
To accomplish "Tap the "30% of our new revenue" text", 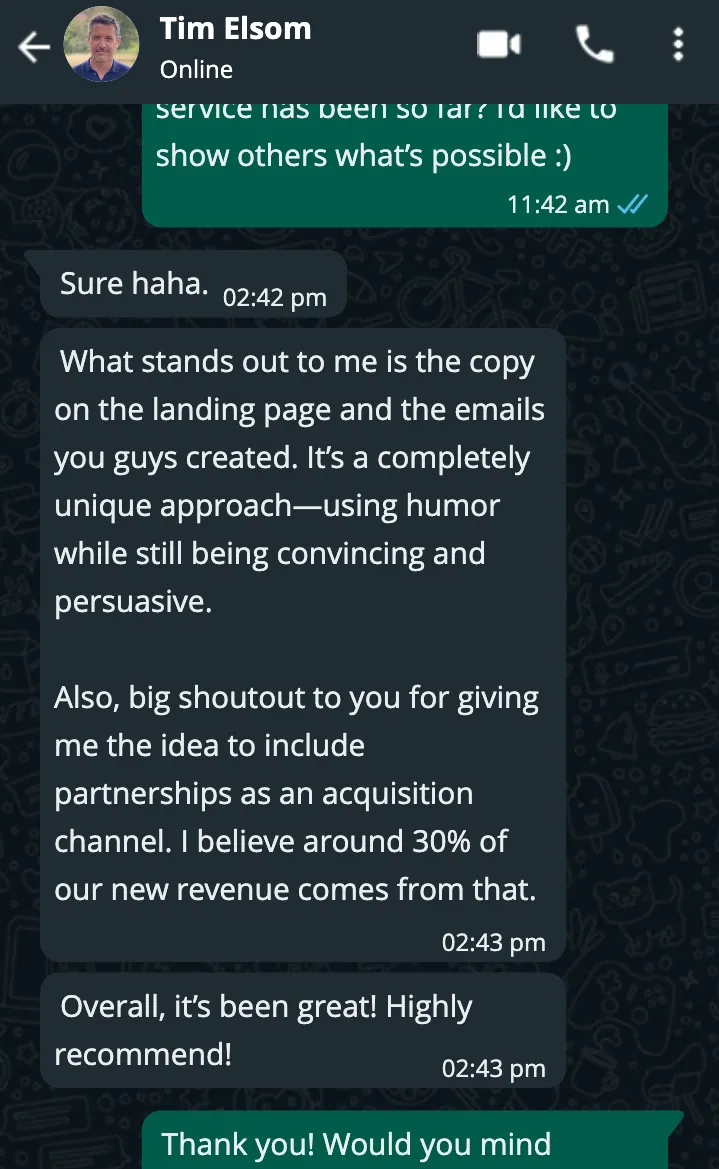I will click(295, 866).
